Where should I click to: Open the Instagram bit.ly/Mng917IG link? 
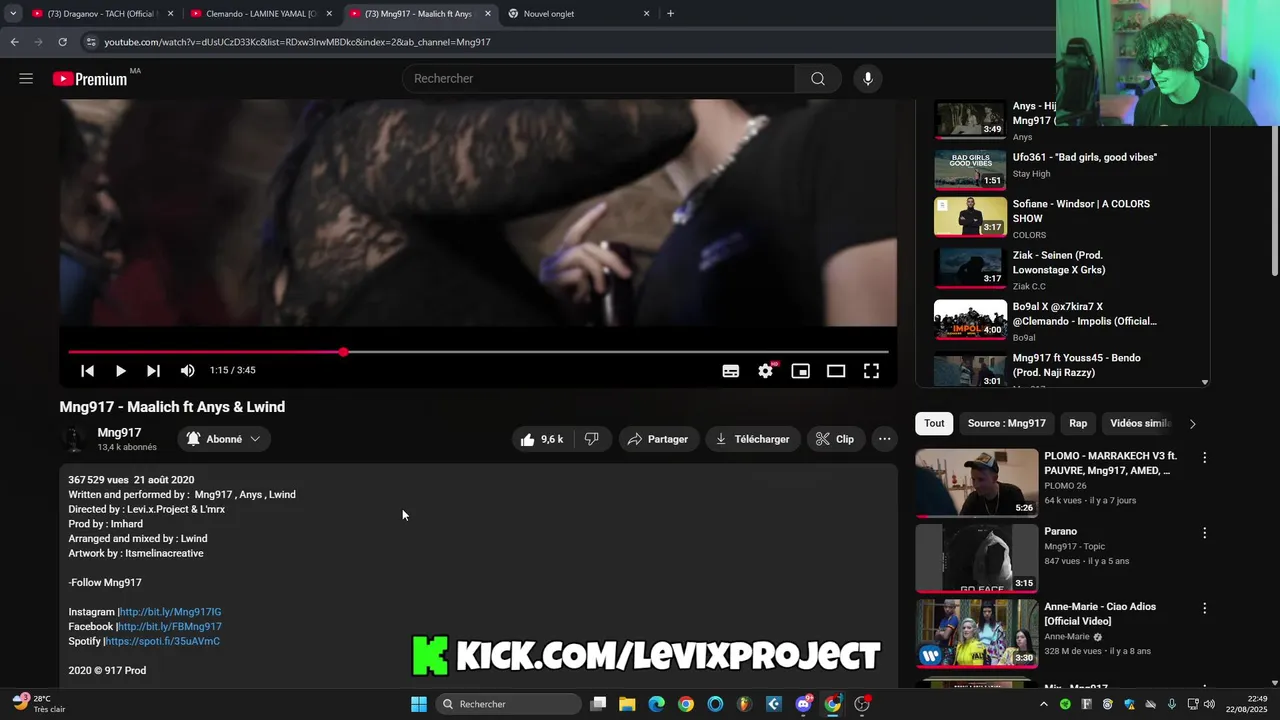[x=171, y=612]
